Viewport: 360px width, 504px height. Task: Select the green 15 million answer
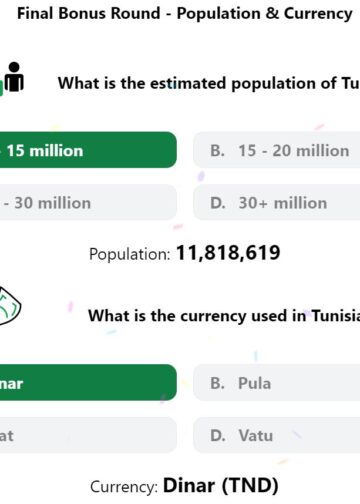[x=88, y=150]
